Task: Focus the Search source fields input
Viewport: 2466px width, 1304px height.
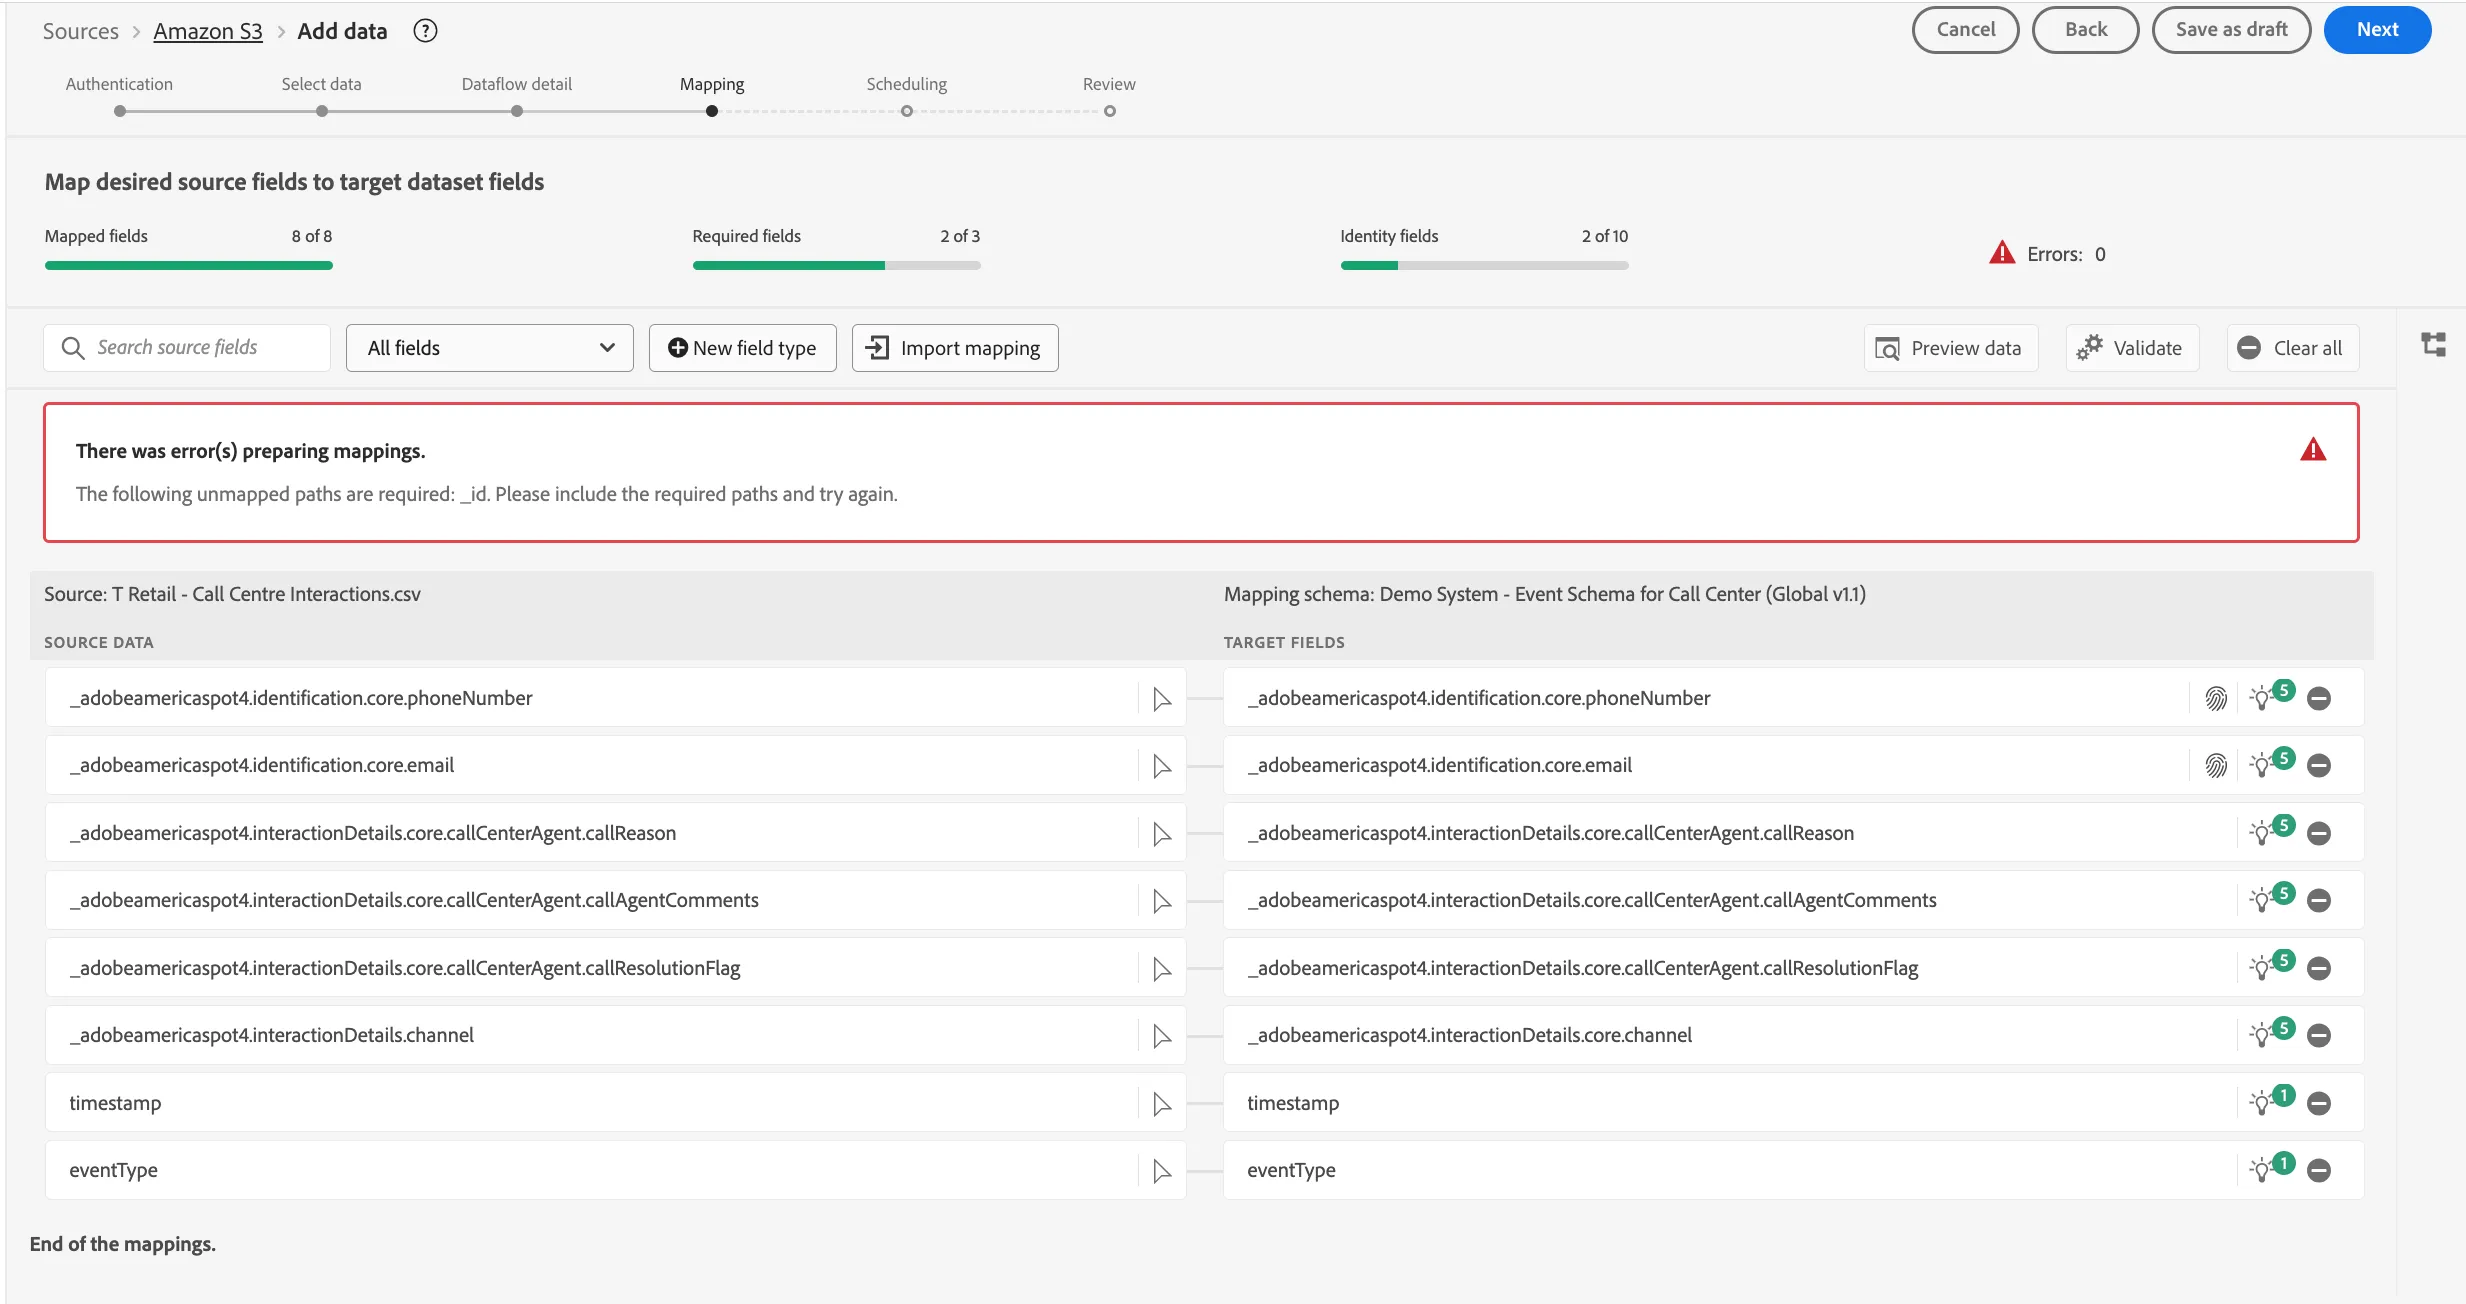Action: pyautogui.click(x=187, y=348)
